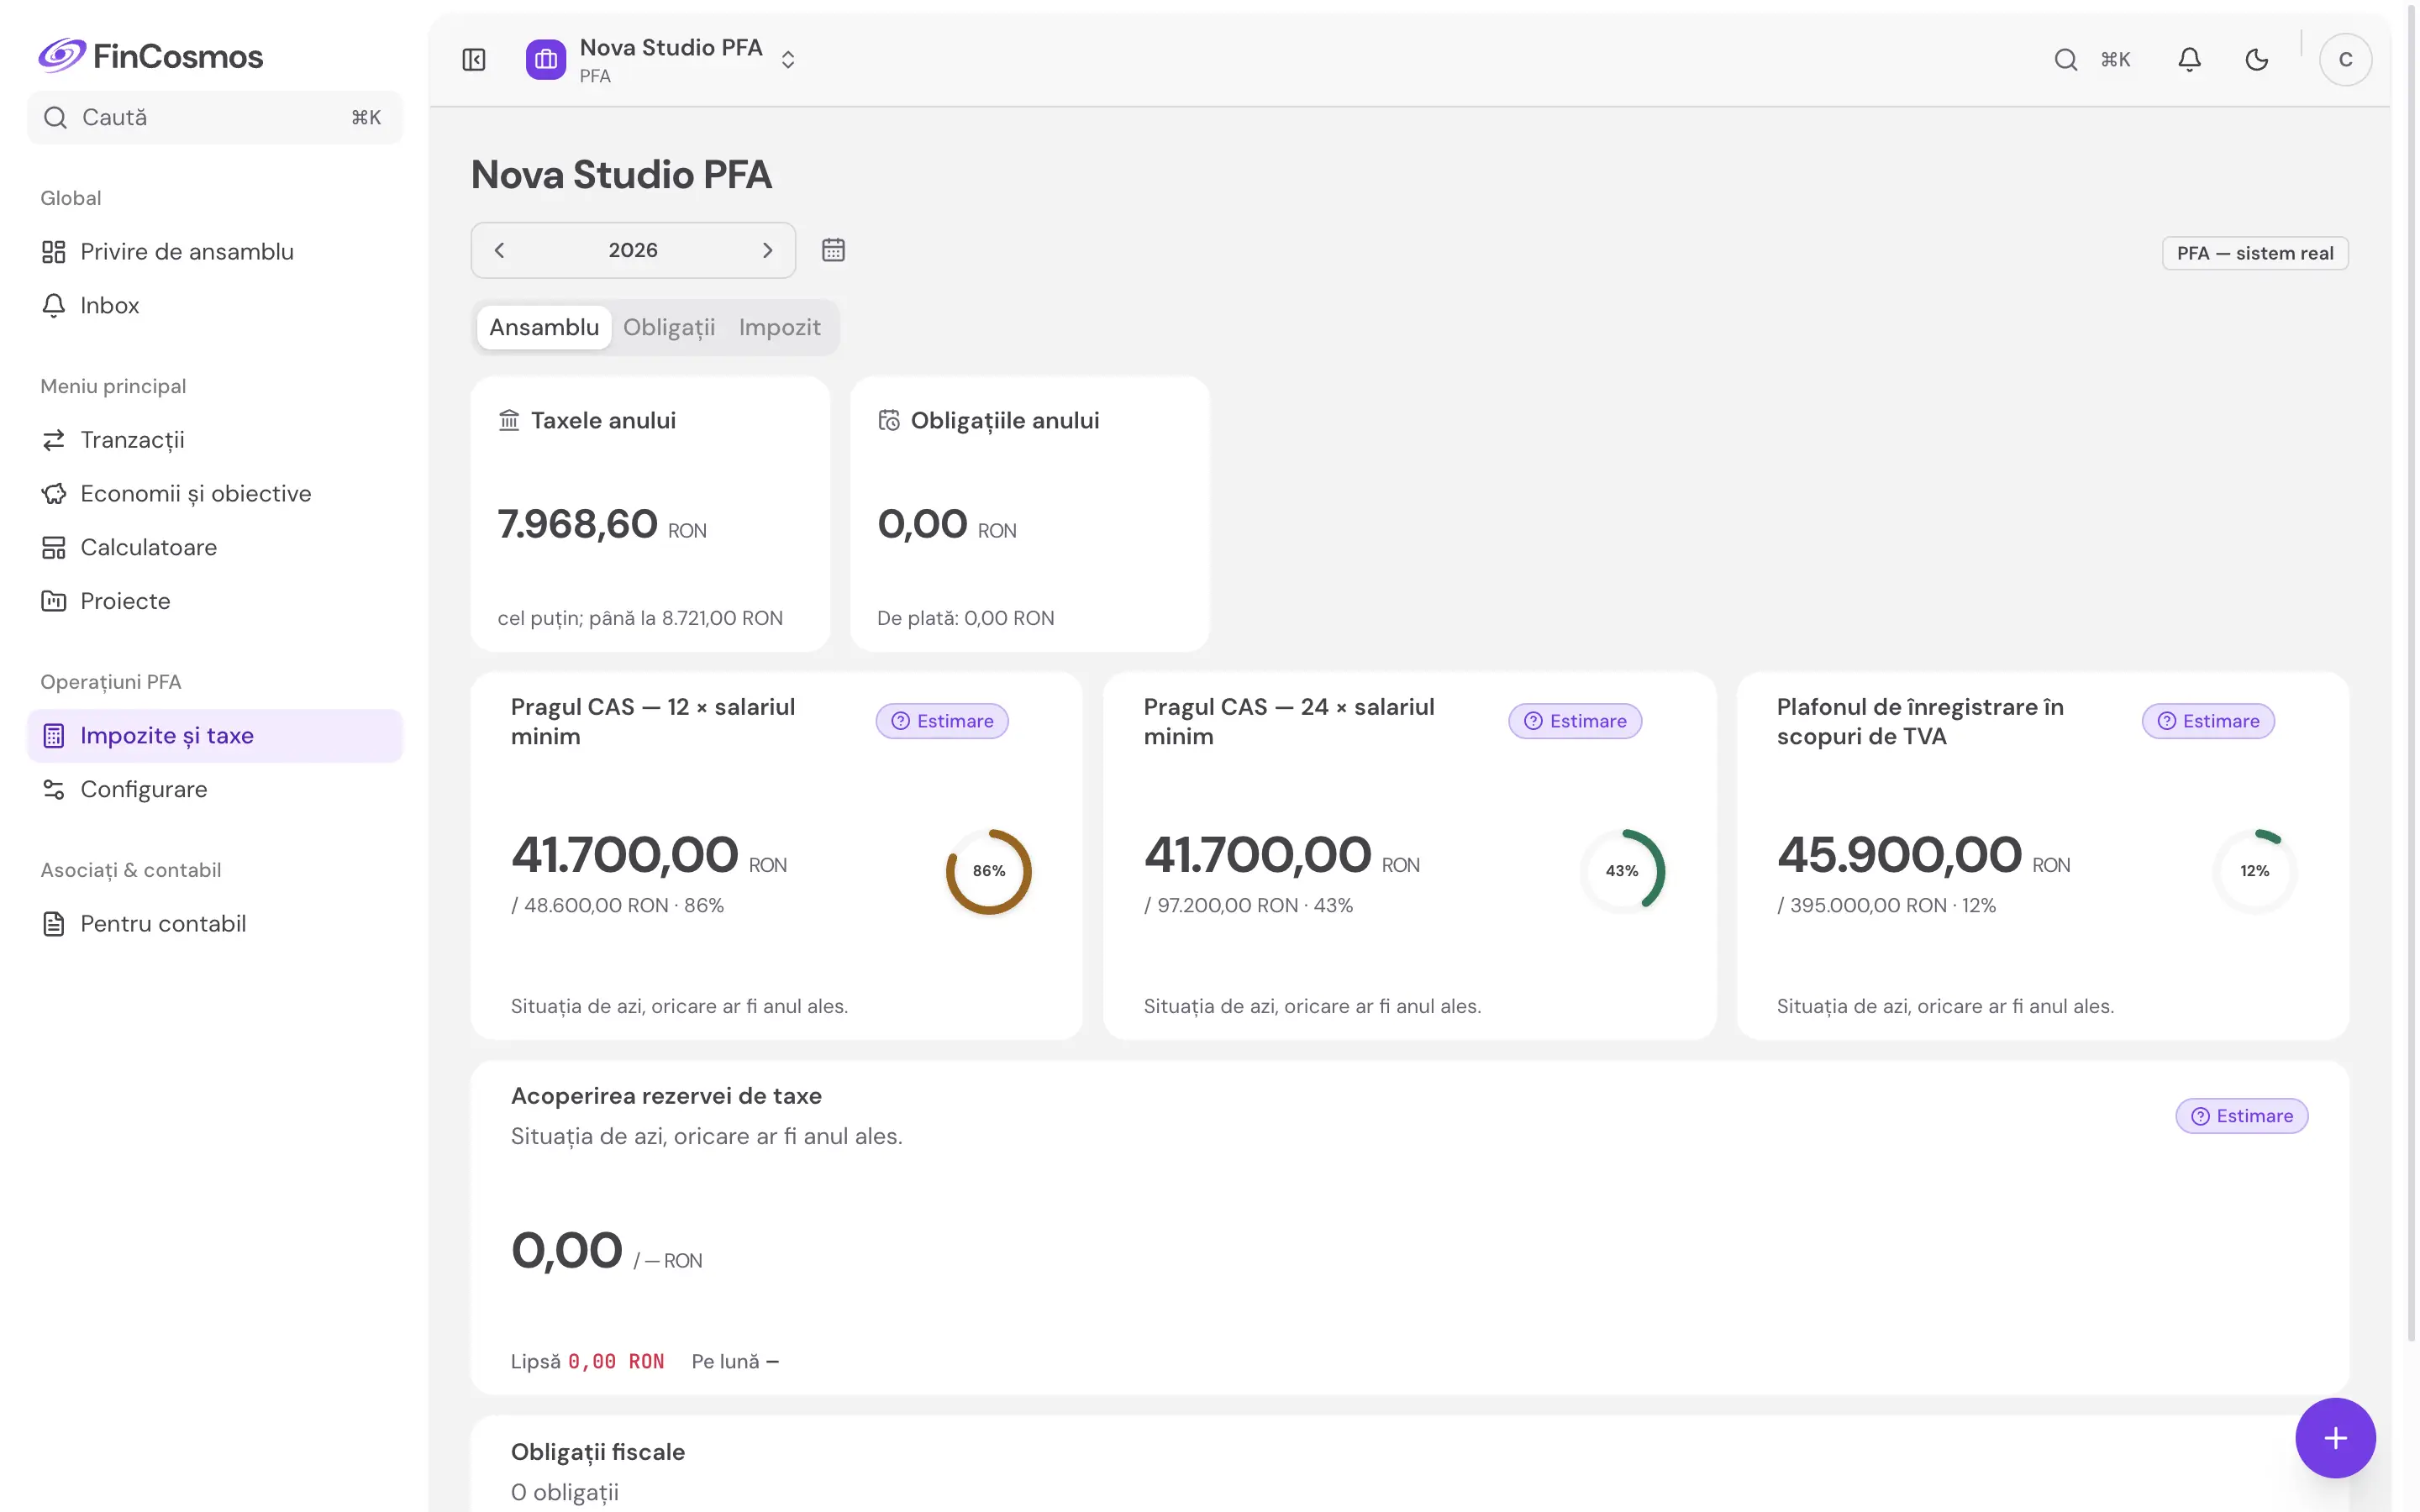Click the Obligațiile anului calendar-clock icon
This screenshot has height=1512, width=2420.
point(889,420)
